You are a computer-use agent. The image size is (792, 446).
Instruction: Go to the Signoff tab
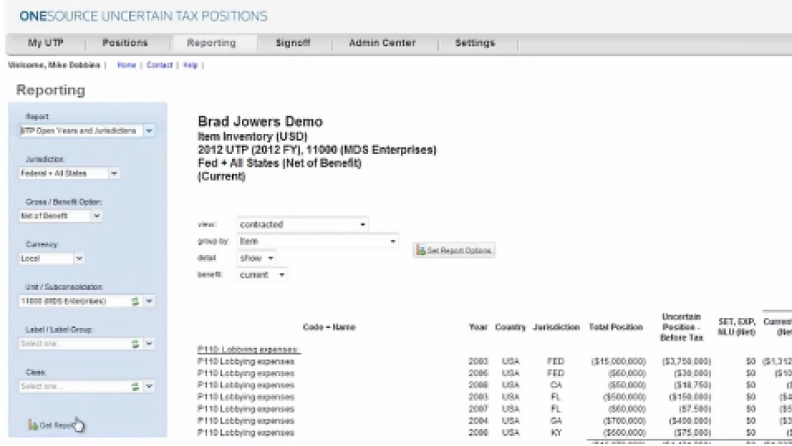coord(292,43)
